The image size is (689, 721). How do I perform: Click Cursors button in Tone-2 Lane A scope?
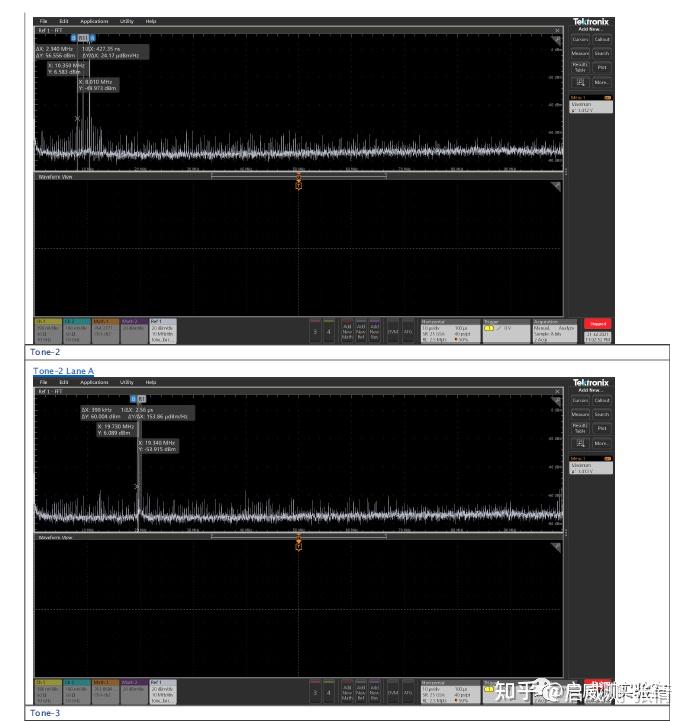[x=580, y=401]
